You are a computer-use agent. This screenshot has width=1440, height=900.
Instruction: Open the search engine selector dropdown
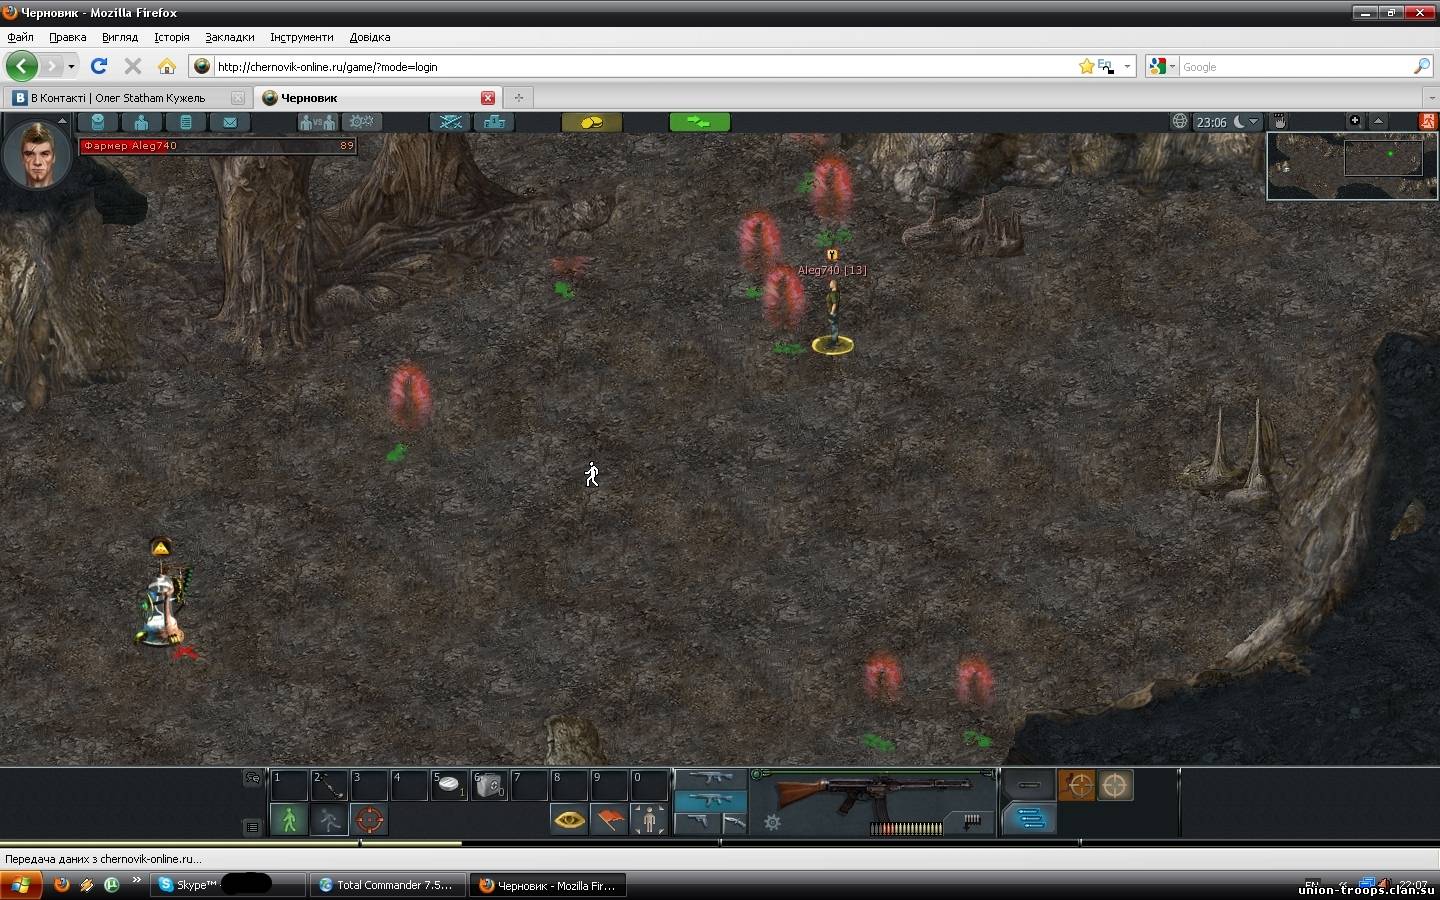coord(1163,67)
